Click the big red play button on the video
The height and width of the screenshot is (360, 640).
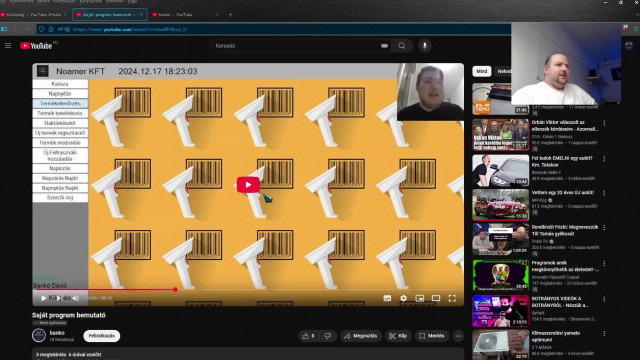(x=248, y=184)
